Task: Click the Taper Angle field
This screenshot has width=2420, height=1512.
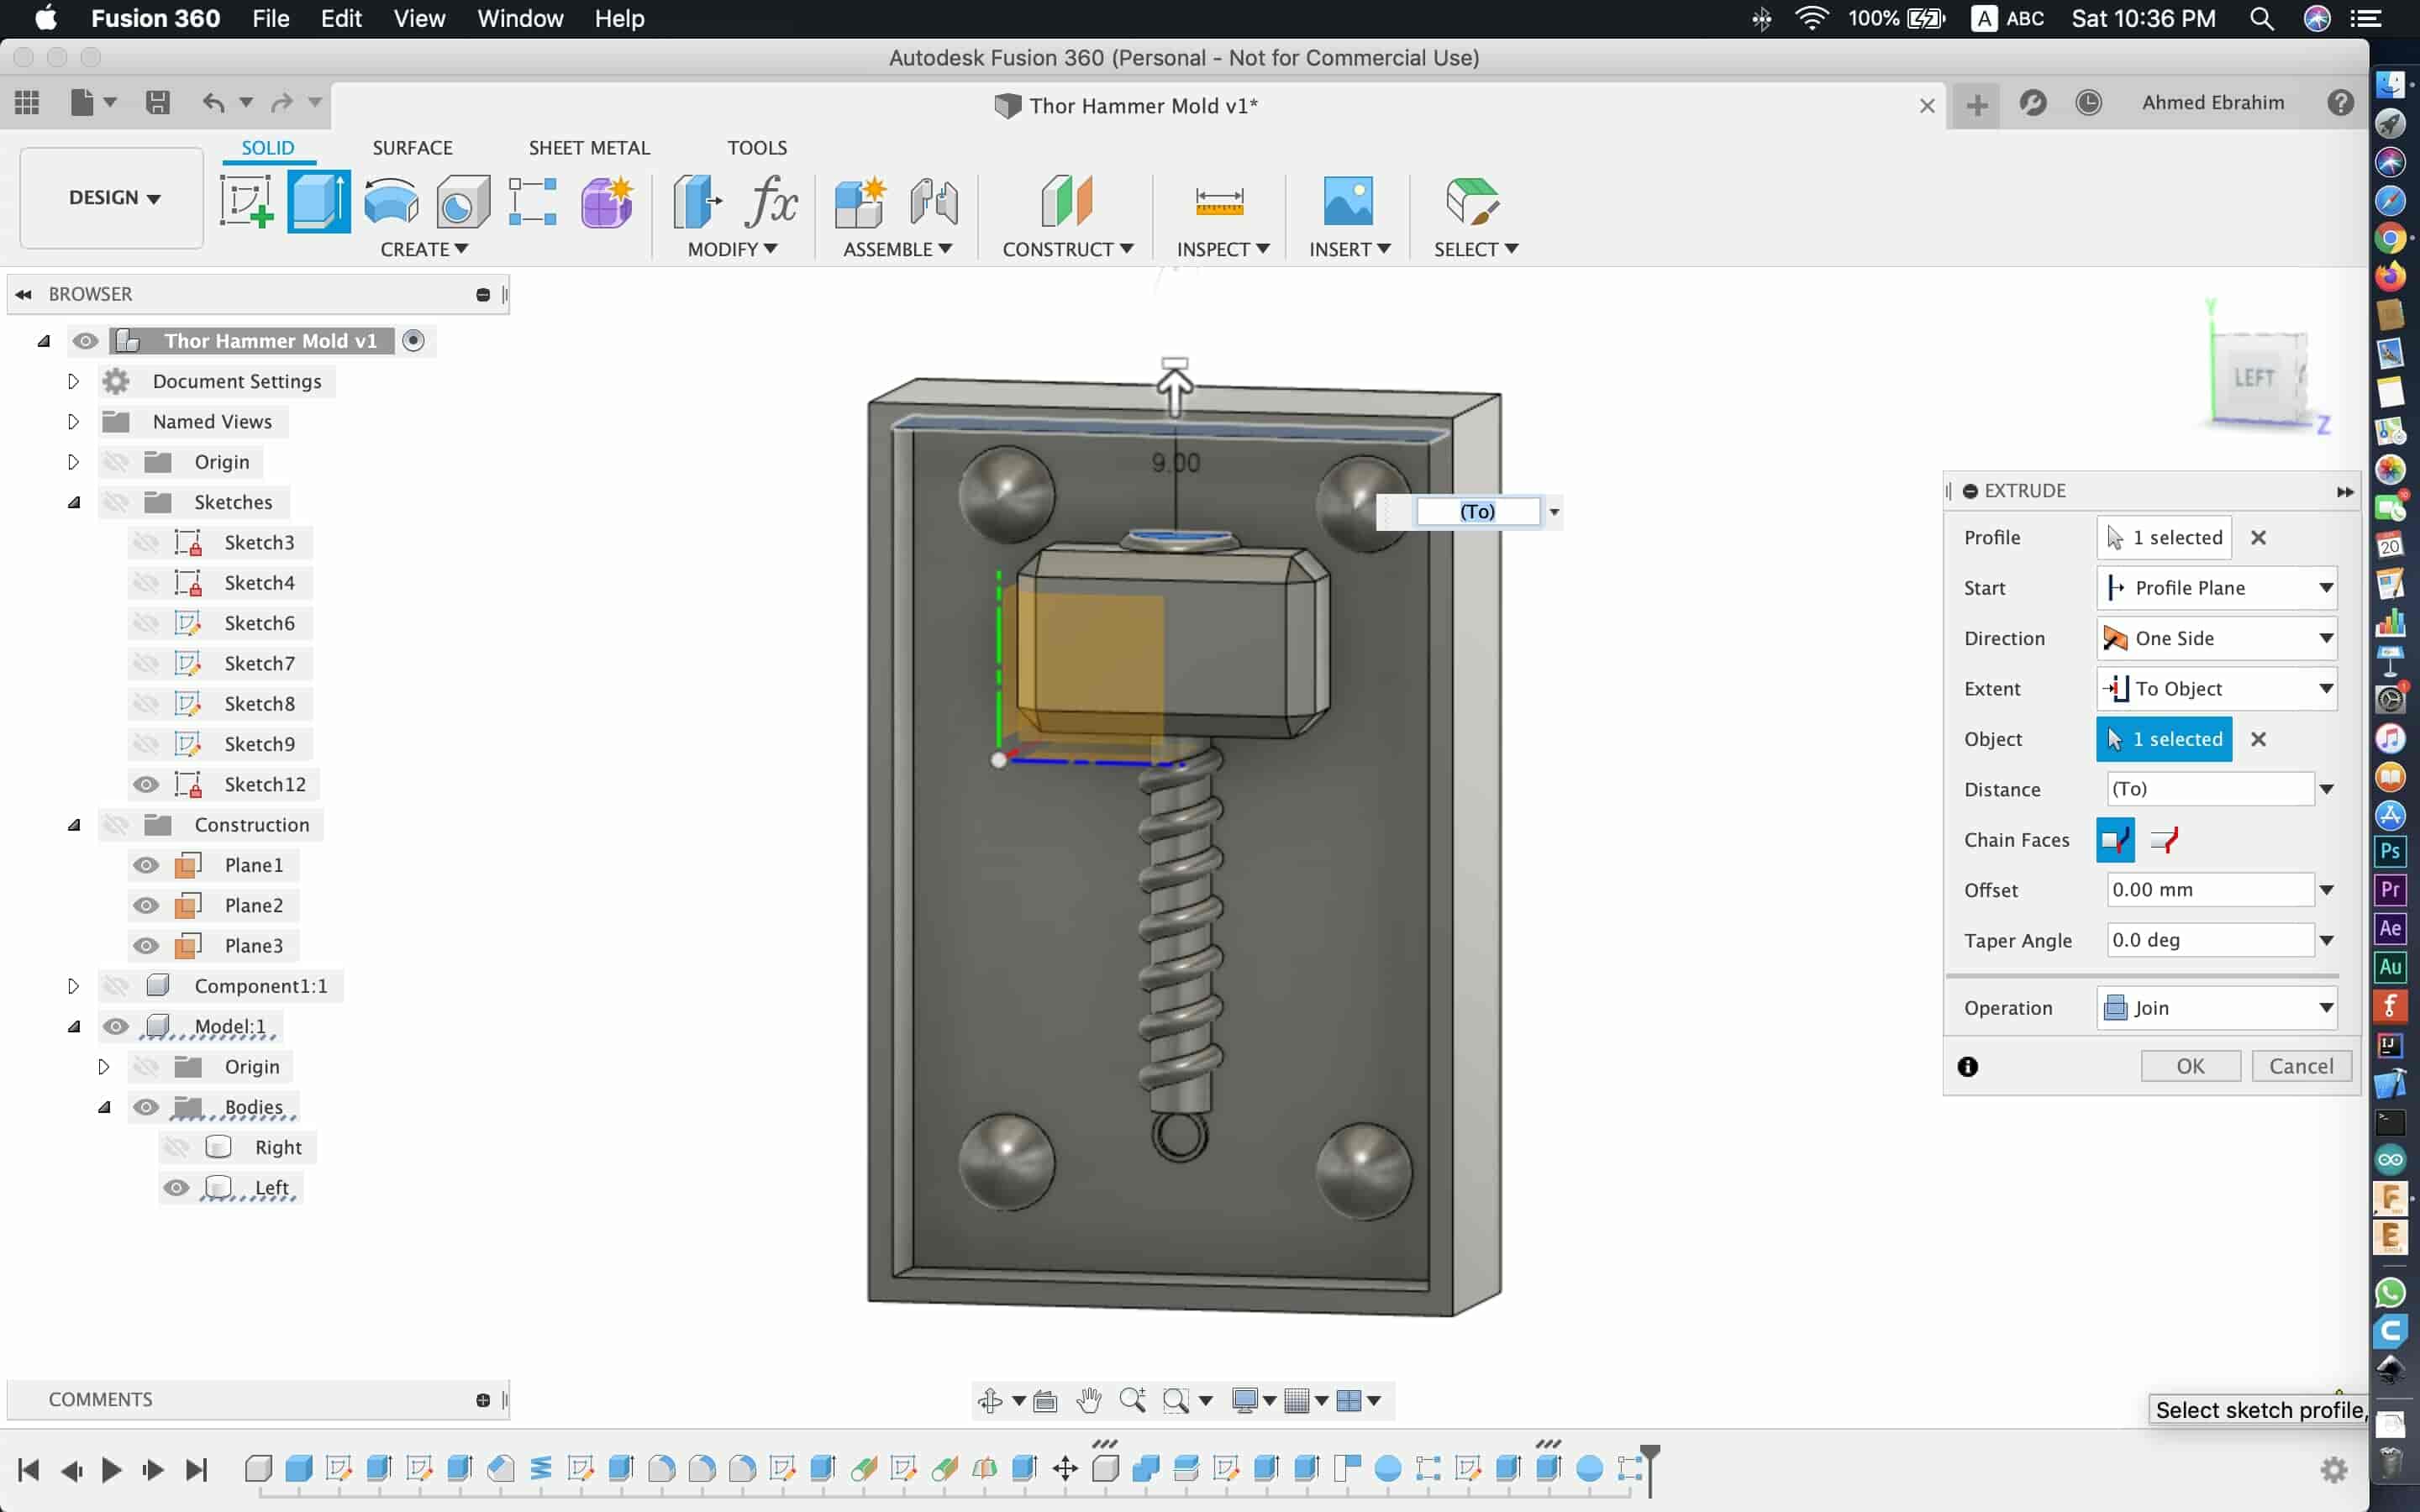Action: pyautogui.click(x=2209, y=940)
